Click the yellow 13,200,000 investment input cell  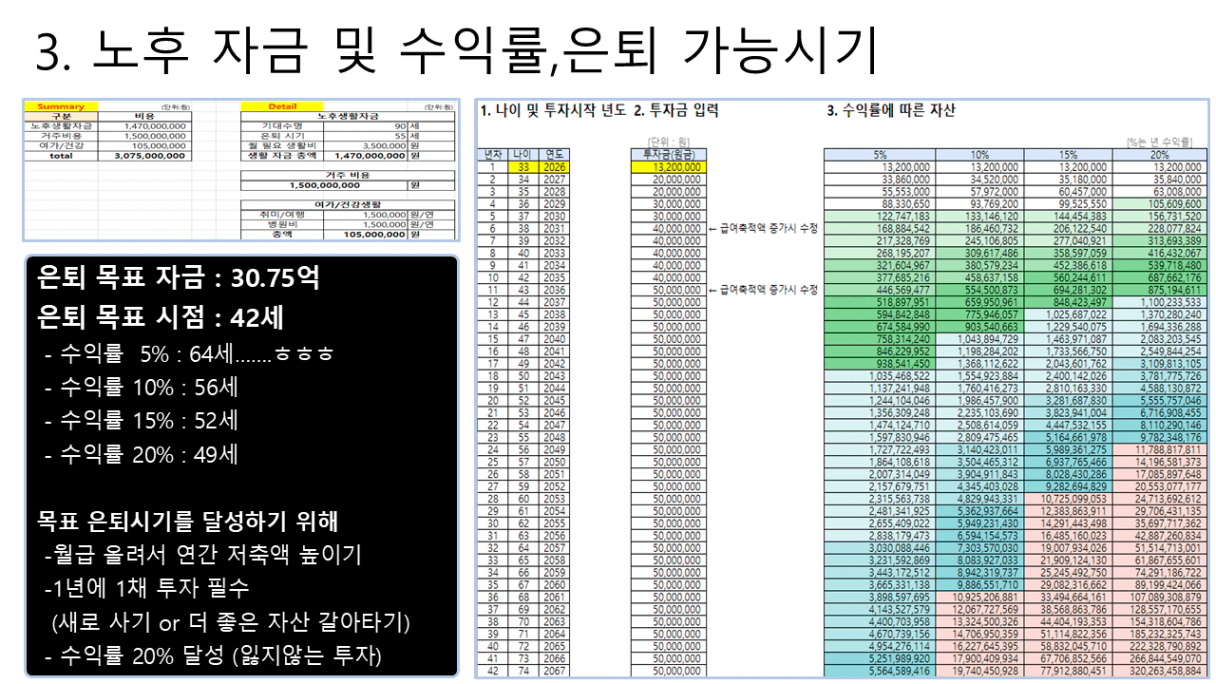click(668, 167)
